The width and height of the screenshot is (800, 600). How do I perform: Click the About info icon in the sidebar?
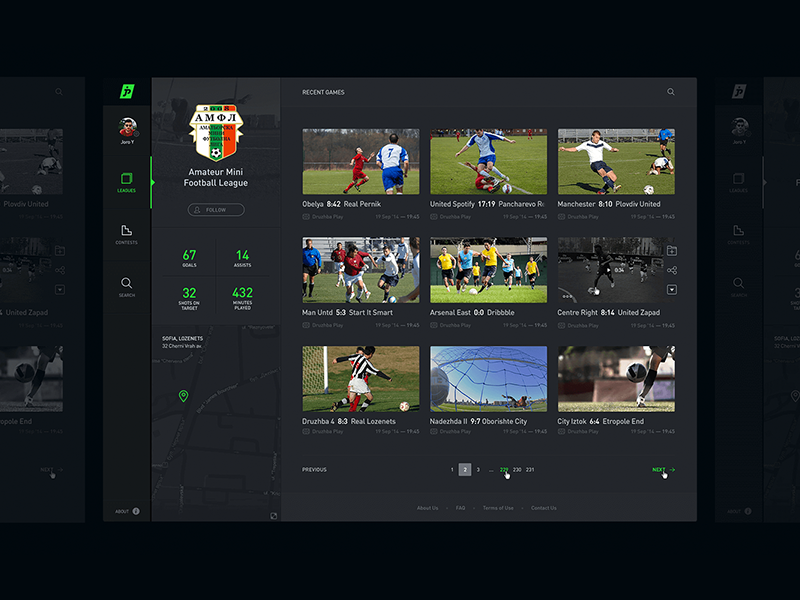[x=136, y=511]
